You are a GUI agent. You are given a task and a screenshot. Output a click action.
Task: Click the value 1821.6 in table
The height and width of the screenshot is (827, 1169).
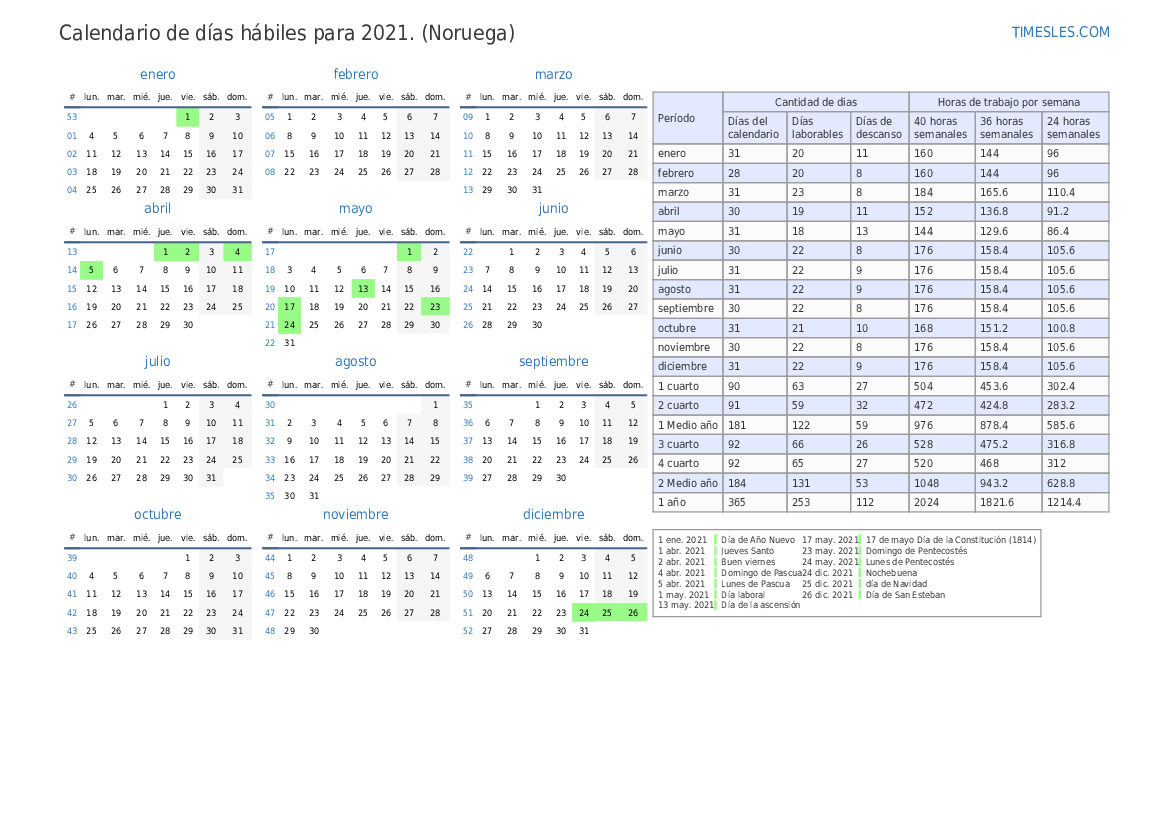coord(997,503)
